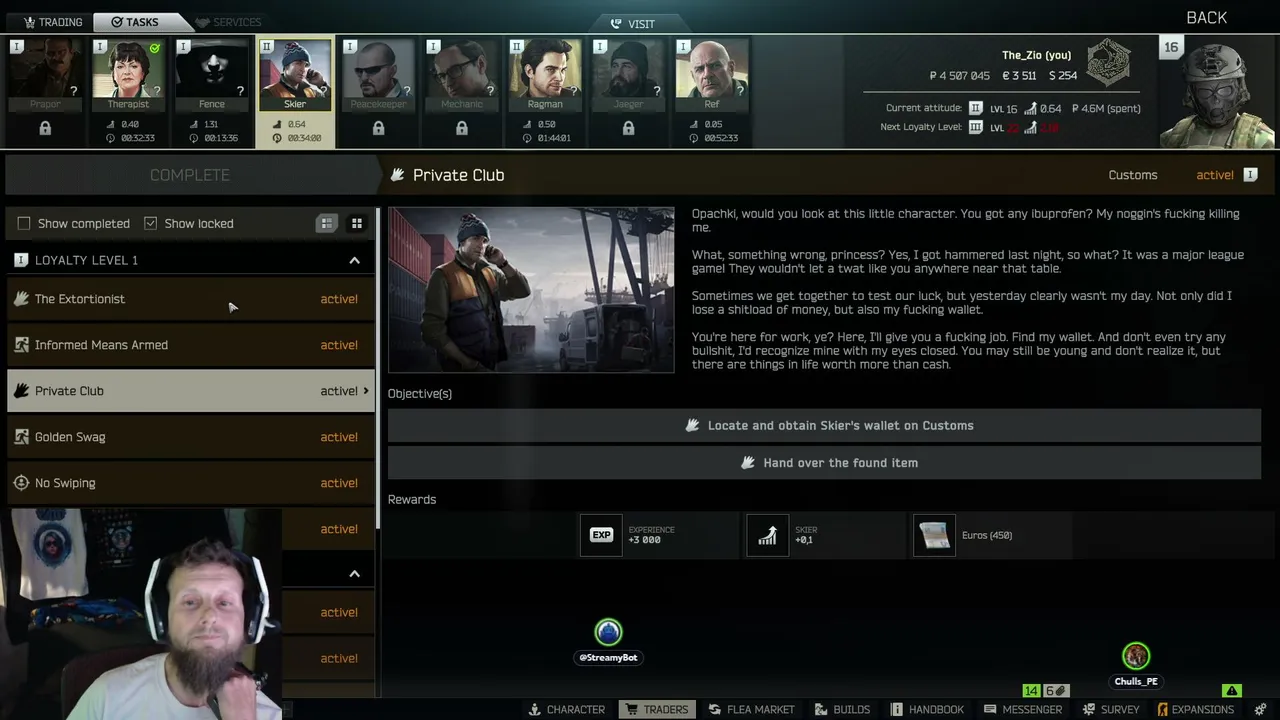
Task: Open the Survey
Action: 1111,709
